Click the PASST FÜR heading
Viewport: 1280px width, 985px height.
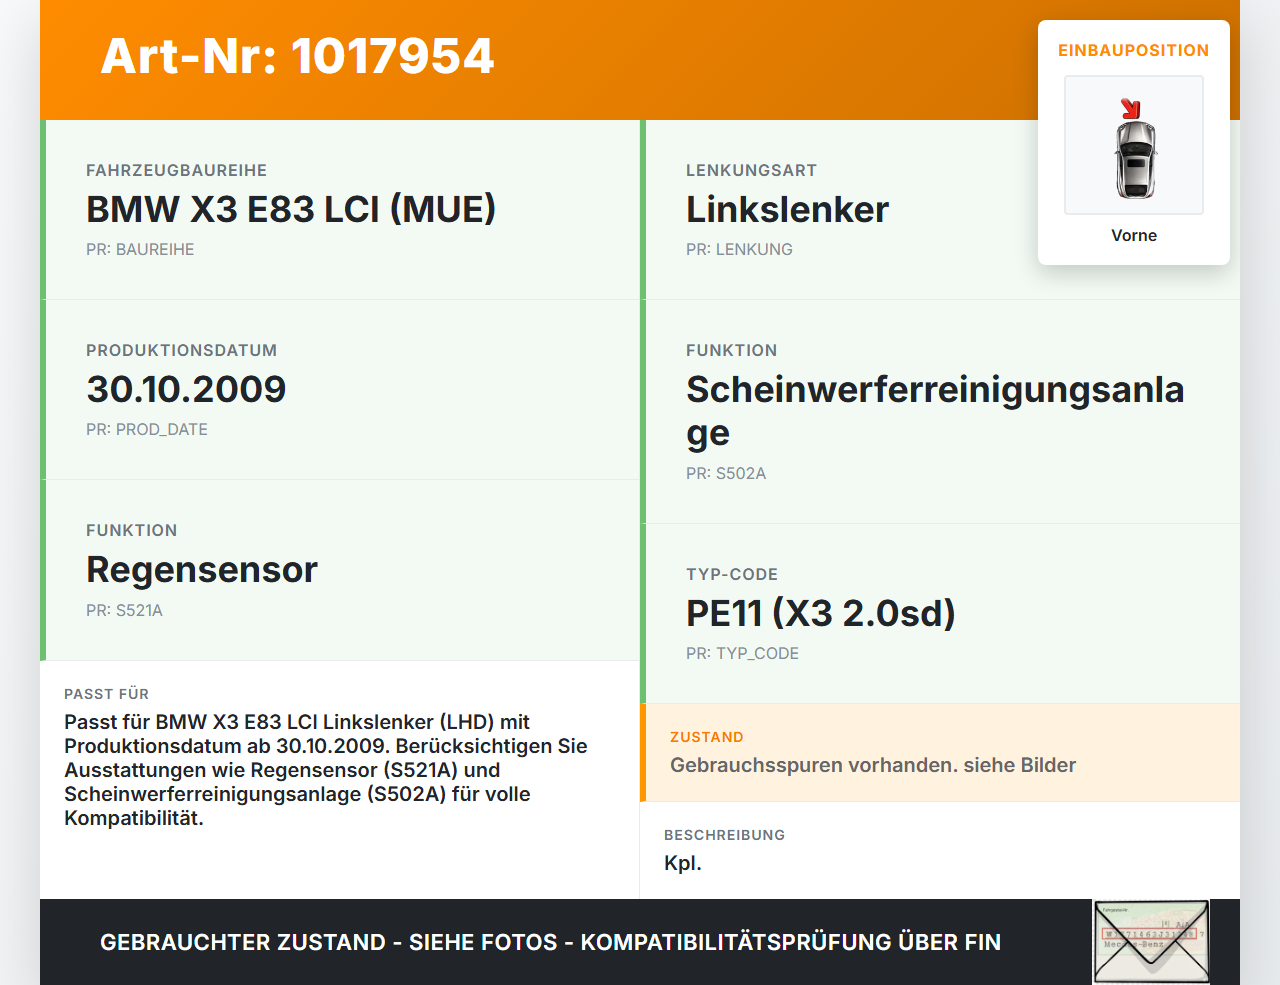pyautogui.click(x=106, y=694)
